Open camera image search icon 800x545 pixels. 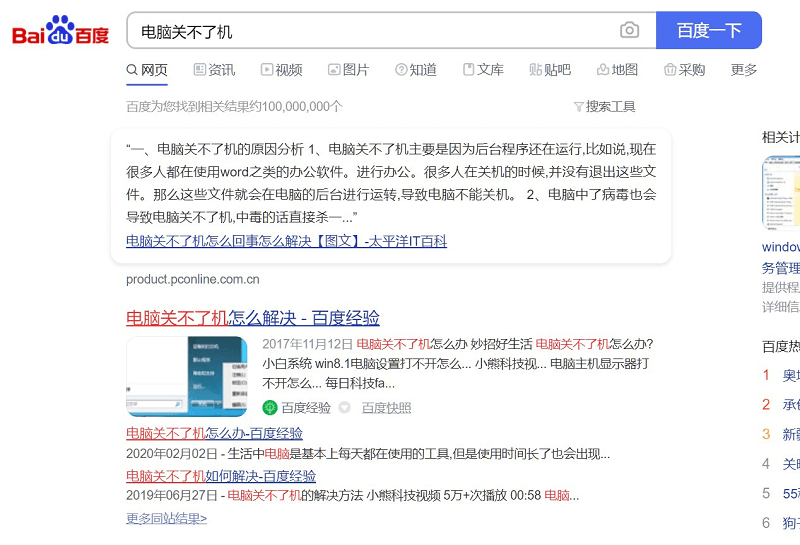pos(629,30)
